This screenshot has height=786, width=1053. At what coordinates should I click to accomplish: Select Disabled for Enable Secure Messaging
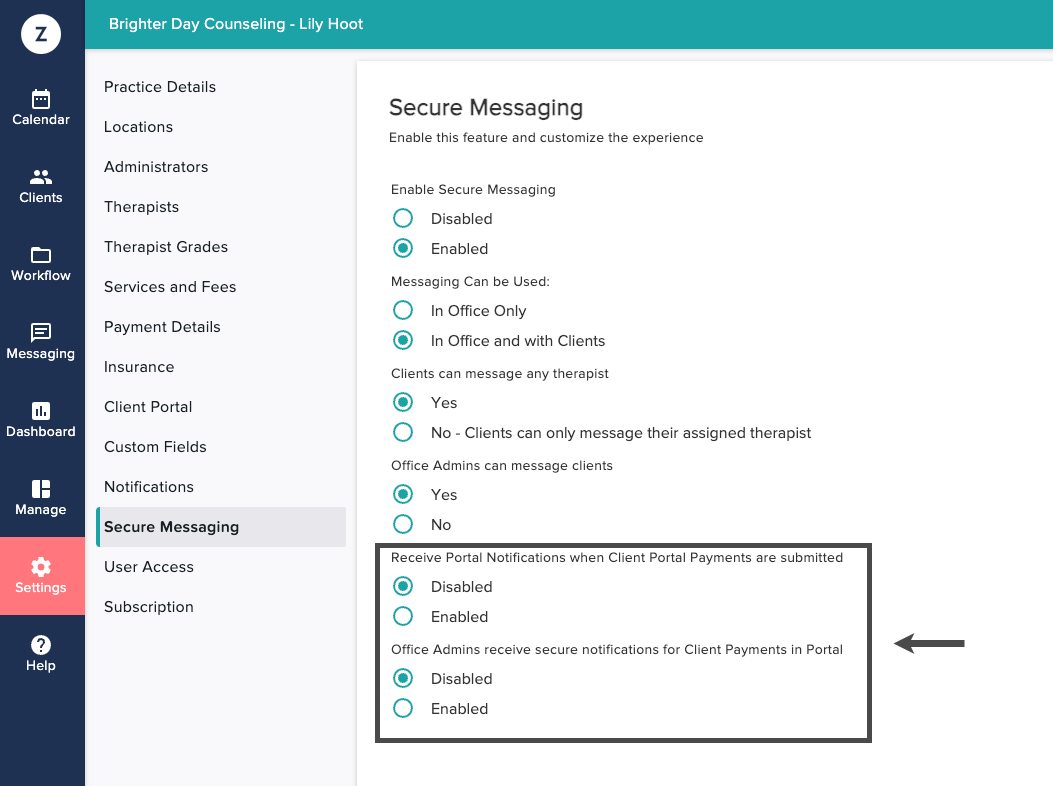tap(403, 219)
